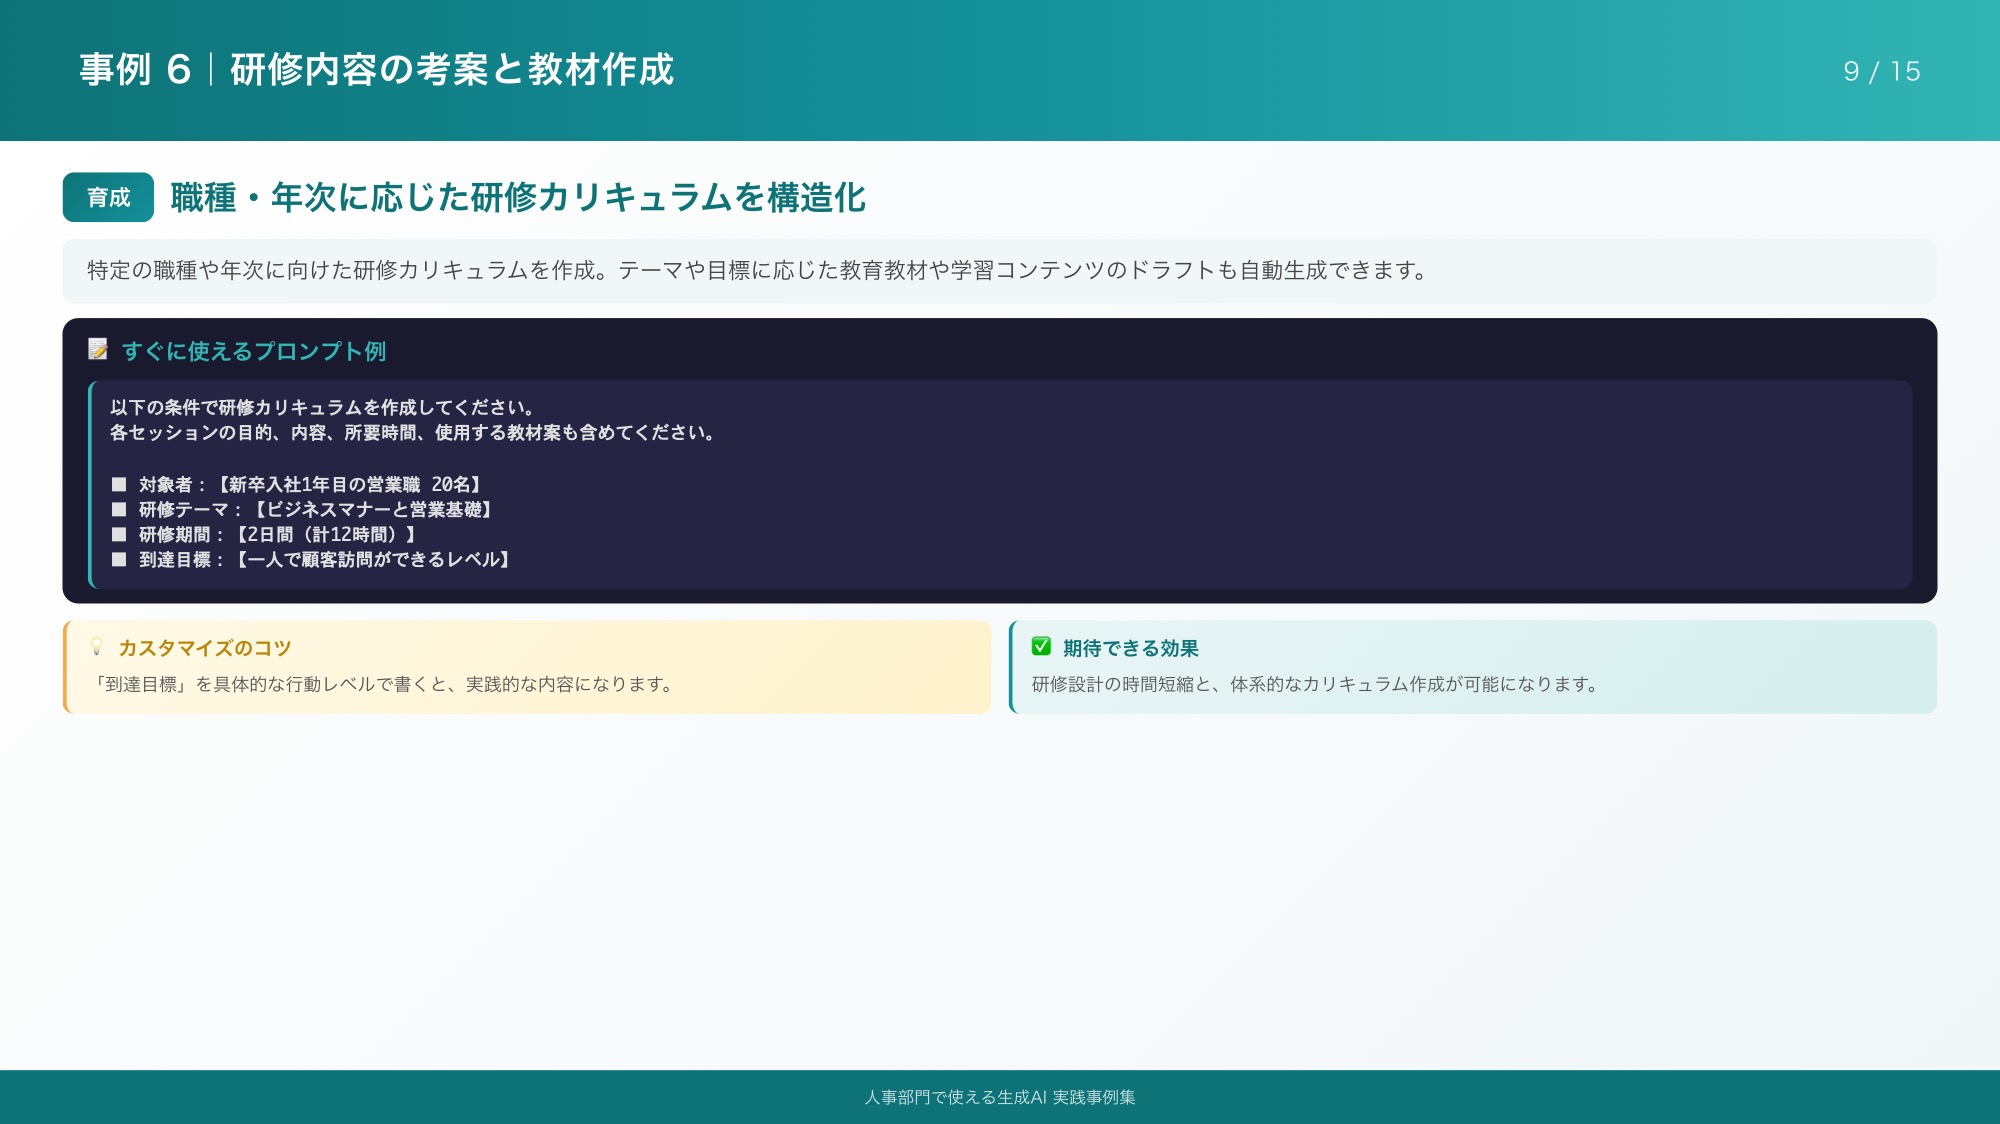Viewport: 2000px width, 1124px height.
Task: Click the line 以下の条件で研修カリキュラムを作成してください
Action: tap(323, 407)
